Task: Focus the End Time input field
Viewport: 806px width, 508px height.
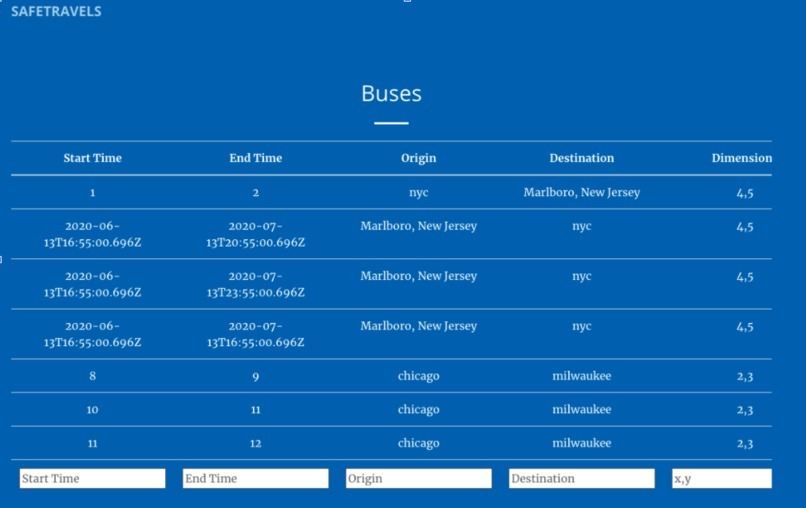Action: [255, 478]
